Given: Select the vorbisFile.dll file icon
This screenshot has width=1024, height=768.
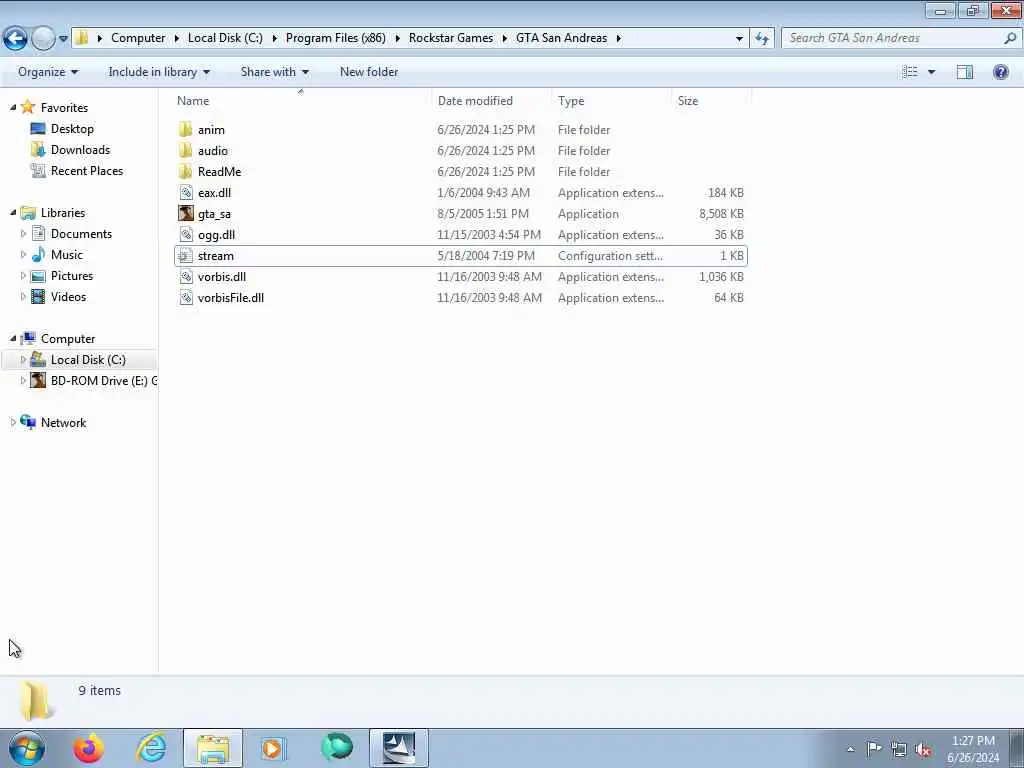Looking at the screenshot, I should (186, 298).
